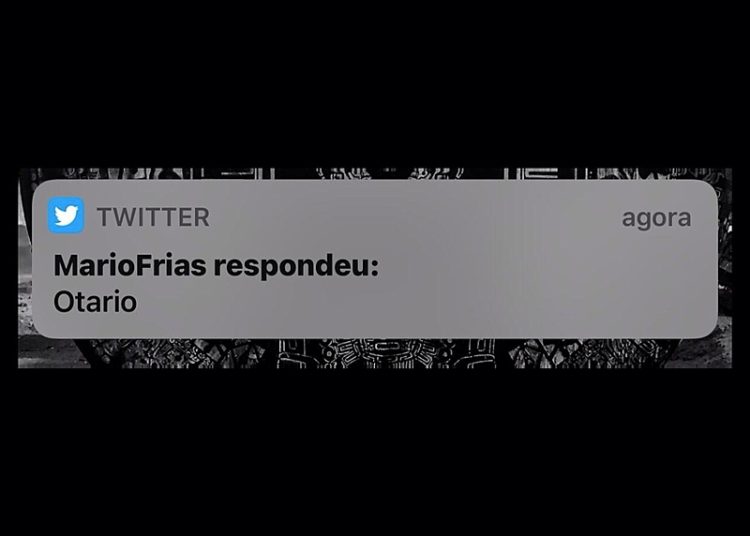
Task: Click wallpaper at left edge of the banner
Action: point(25,268)
